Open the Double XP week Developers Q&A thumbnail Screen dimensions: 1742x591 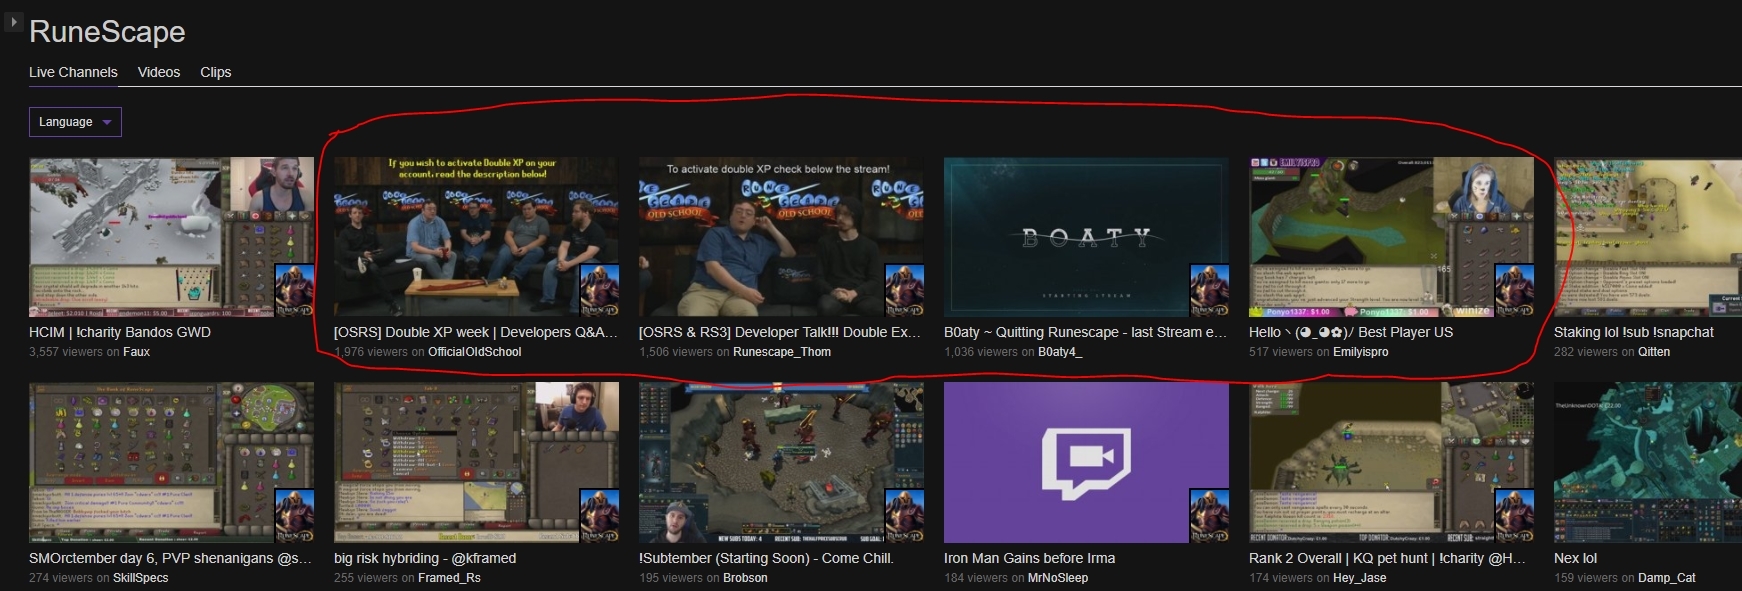(x=476, y=237)
